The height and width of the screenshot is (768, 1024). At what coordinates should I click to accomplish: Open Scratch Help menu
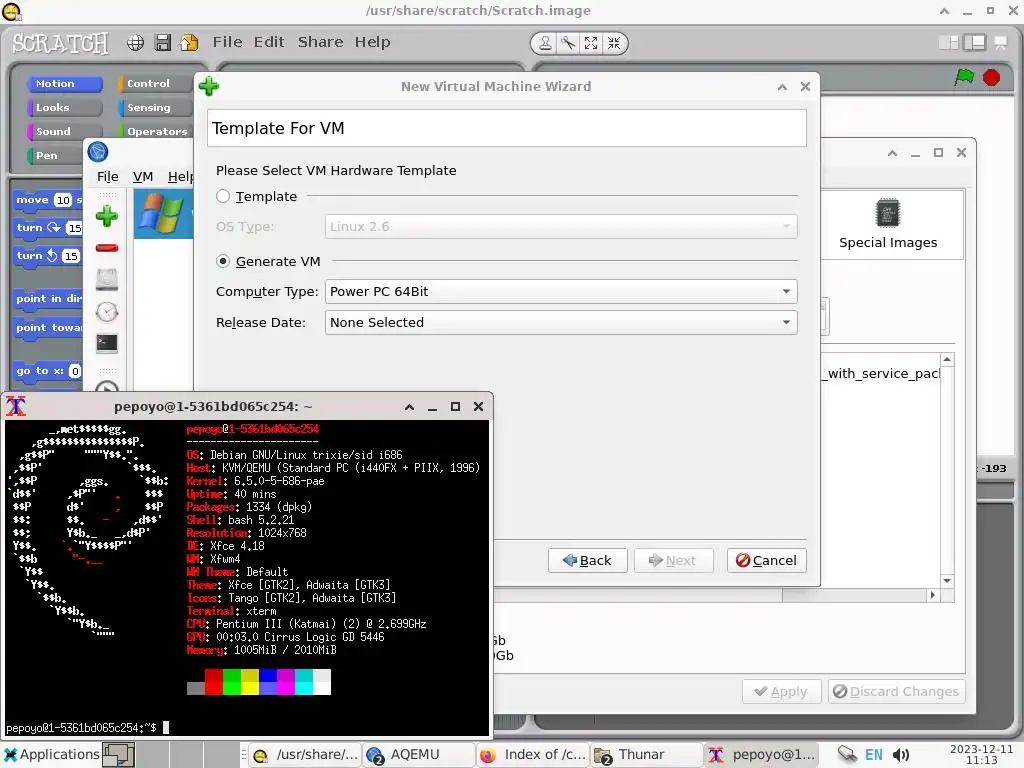click(x=372, y=42)
